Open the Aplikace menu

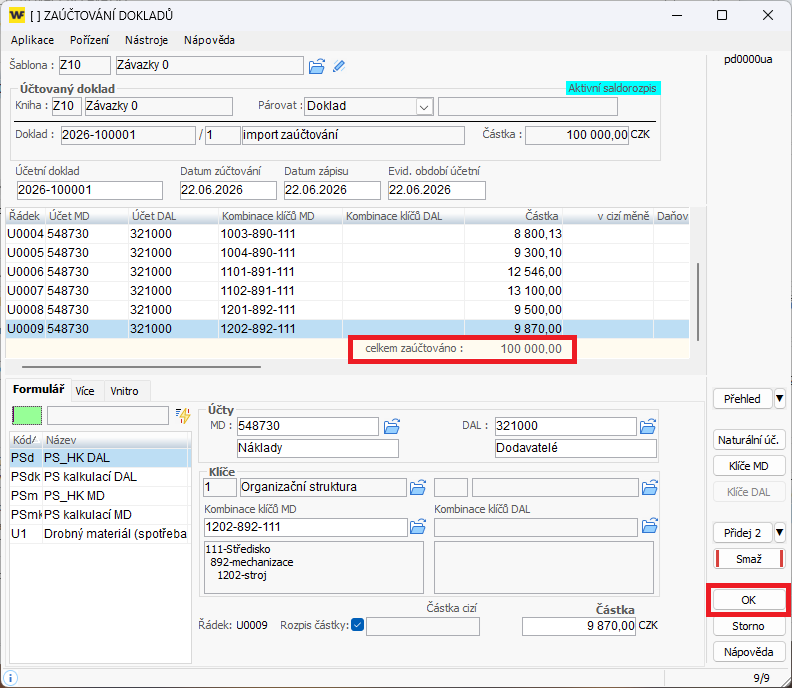click(x=32, y=40)
